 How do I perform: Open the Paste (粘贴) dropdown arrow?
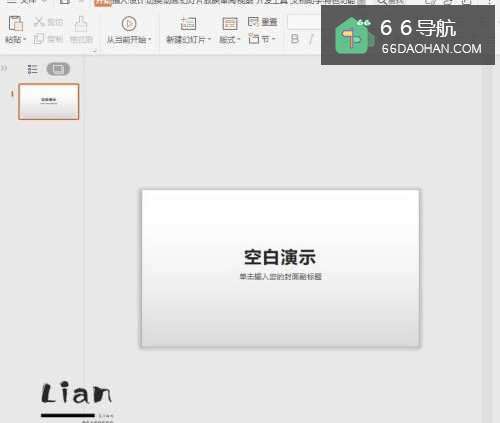click(x=25, y=40)
